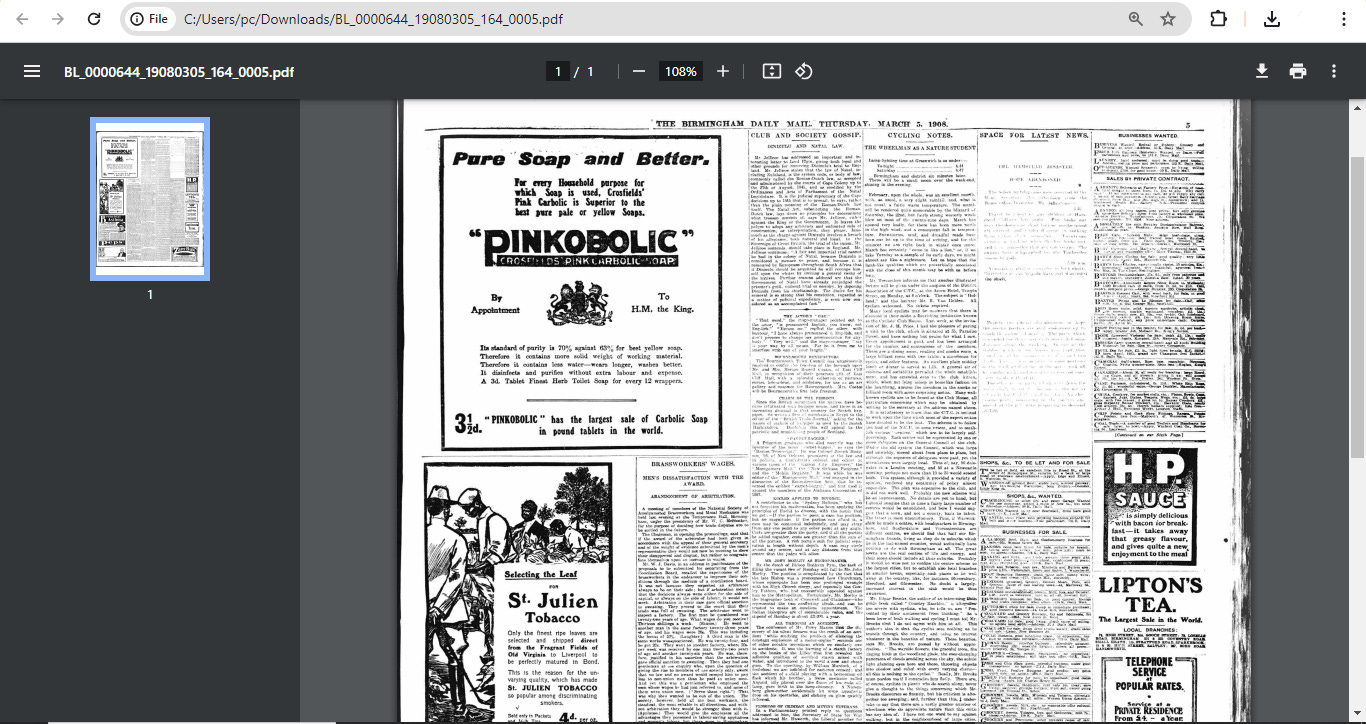Viewport: 1366px width, 724px height.
Task: Open the Extensions puzzle icon
Action: coord(1219,19)
